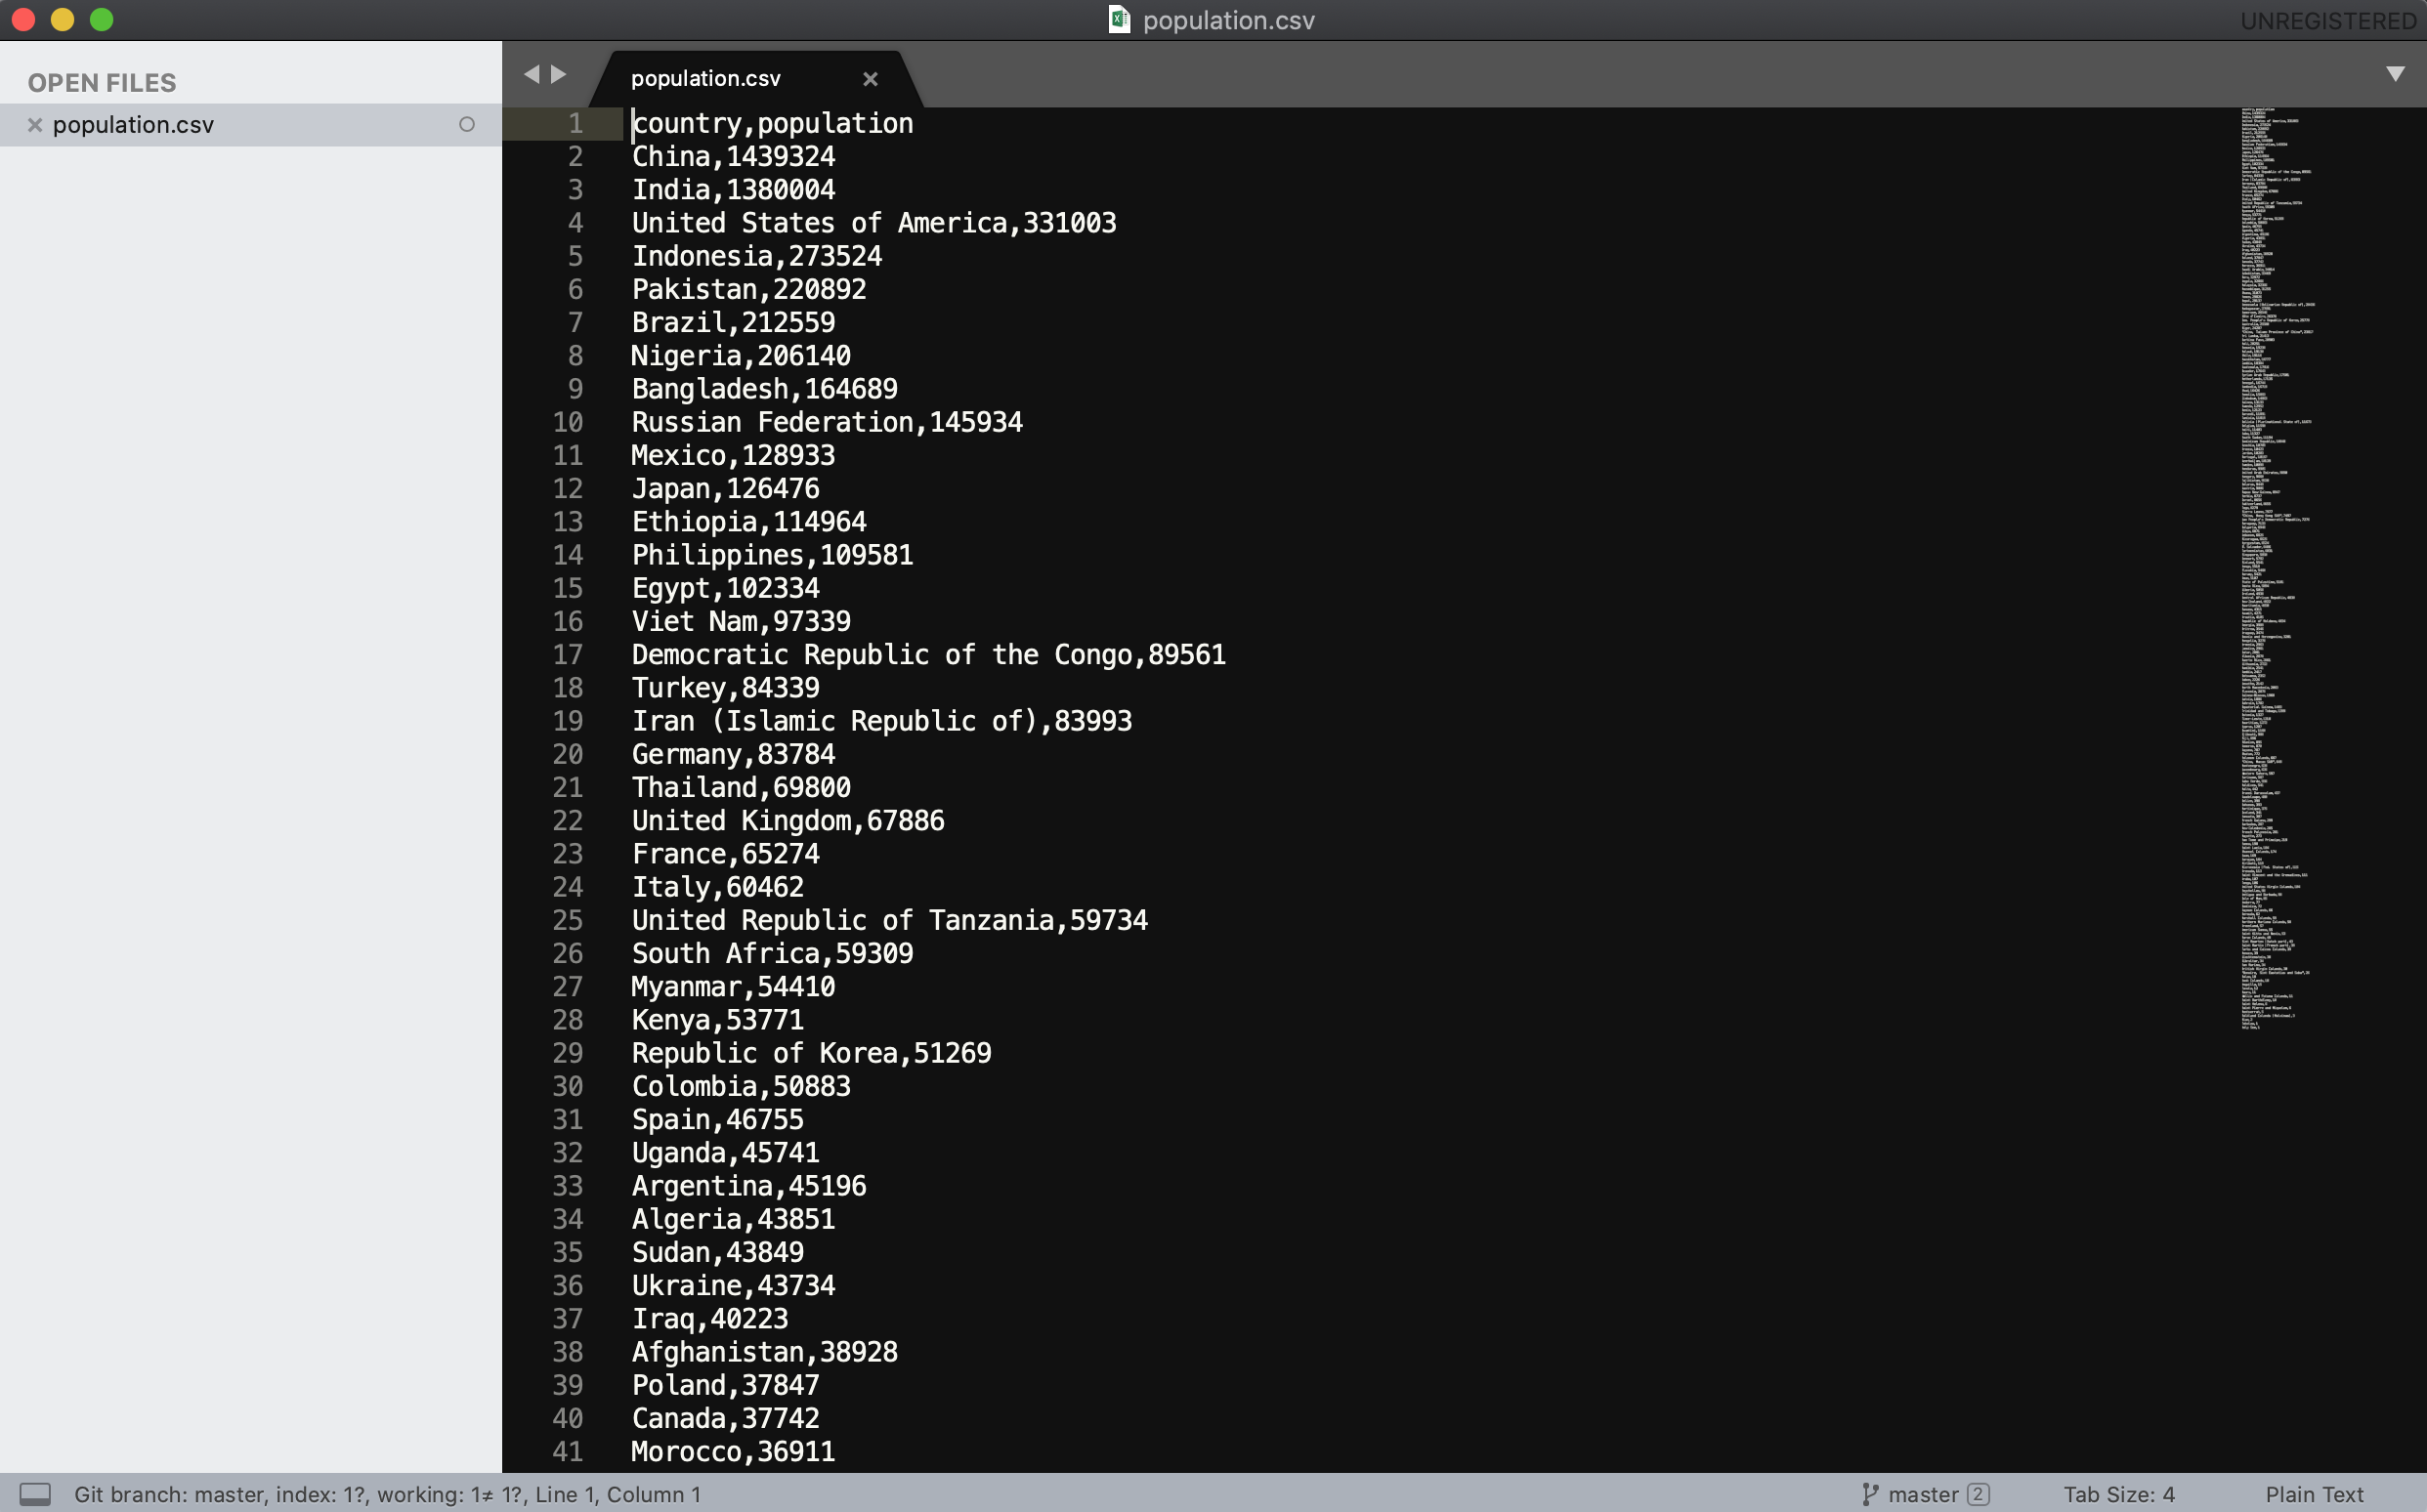Place cursor in 'country,population' header line
Viewport: 2427px width, 1512px height.
772,123
